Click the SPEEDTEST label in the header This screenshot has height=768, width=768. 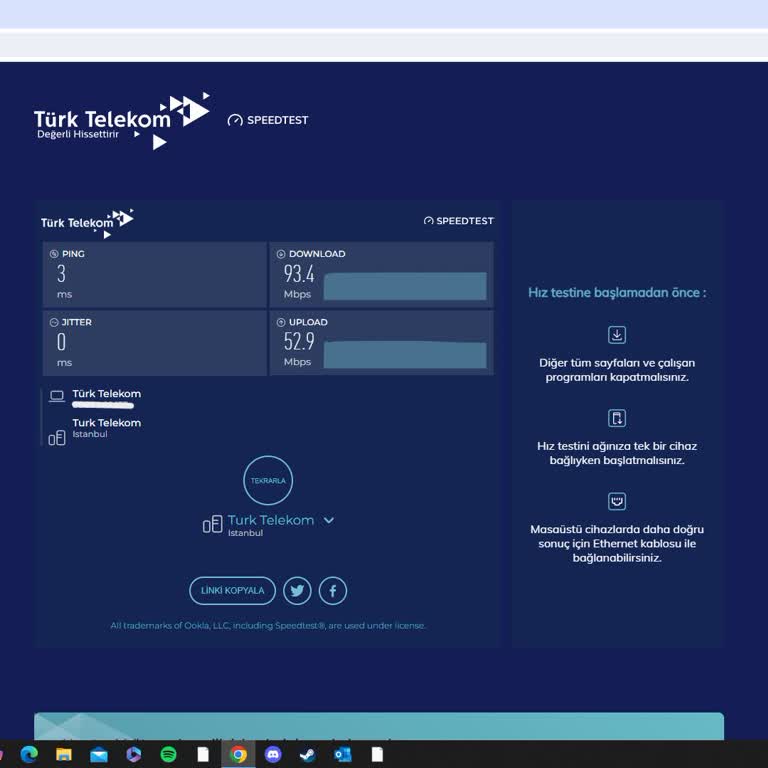tap(268, 120)
